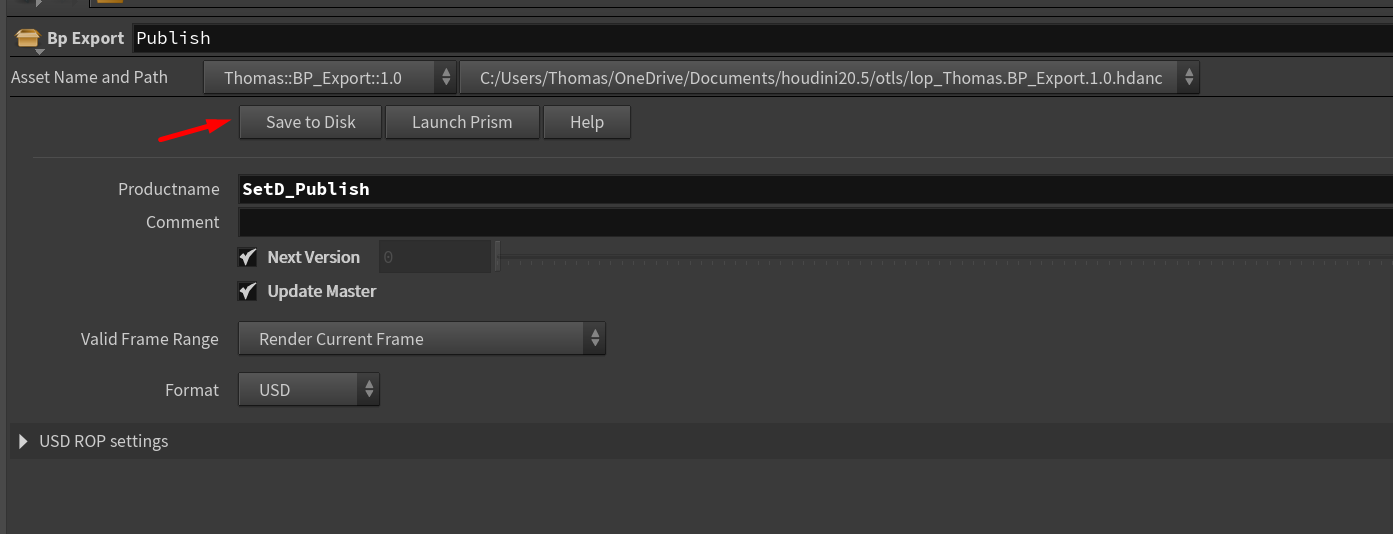Toggle the Update Master checkbox
The height and width of the screenshot is (534, 1393).
[x=248, y=292]
